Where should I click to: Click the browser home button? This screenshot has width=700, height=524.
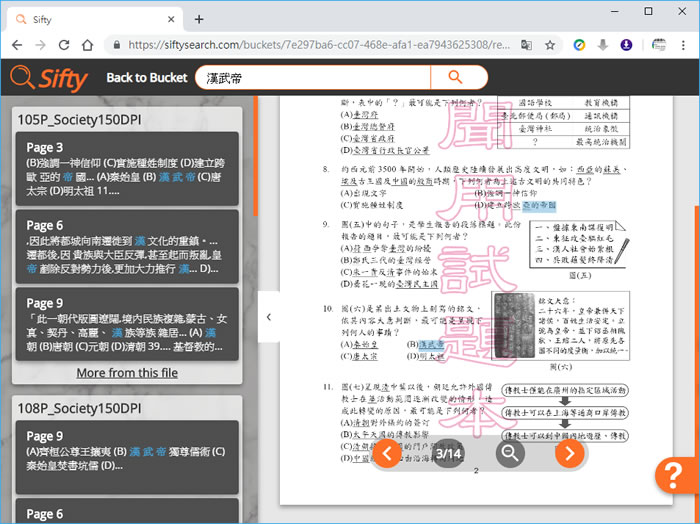pyautogui.click(x=89, y=45)
